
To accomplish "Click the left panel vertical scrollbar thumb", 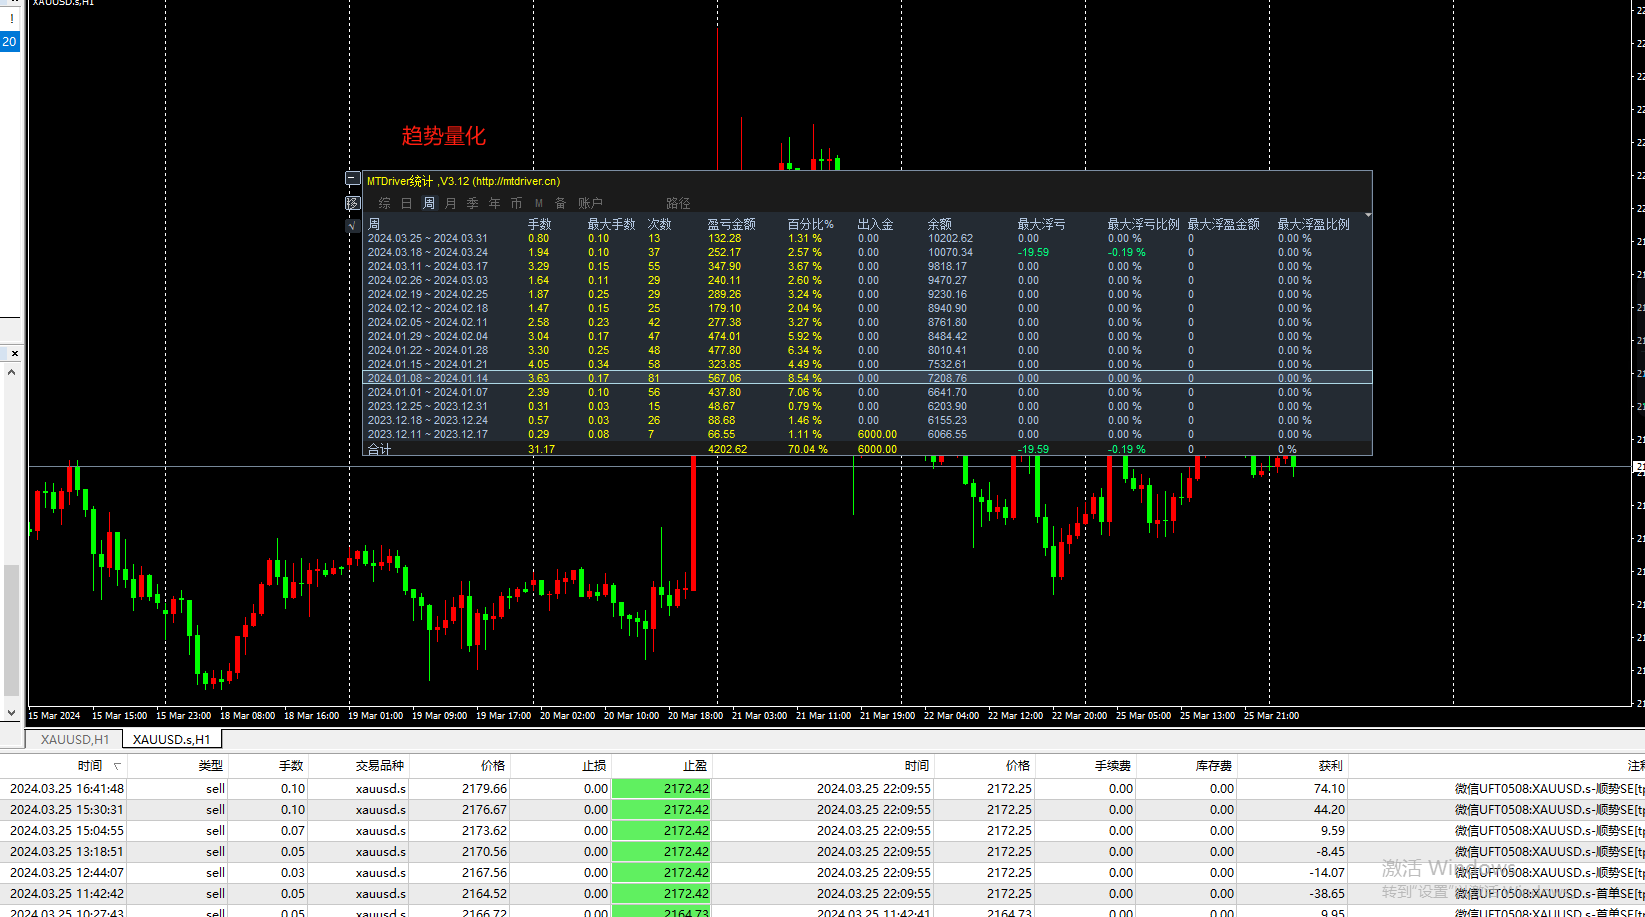I will point(11,630).
